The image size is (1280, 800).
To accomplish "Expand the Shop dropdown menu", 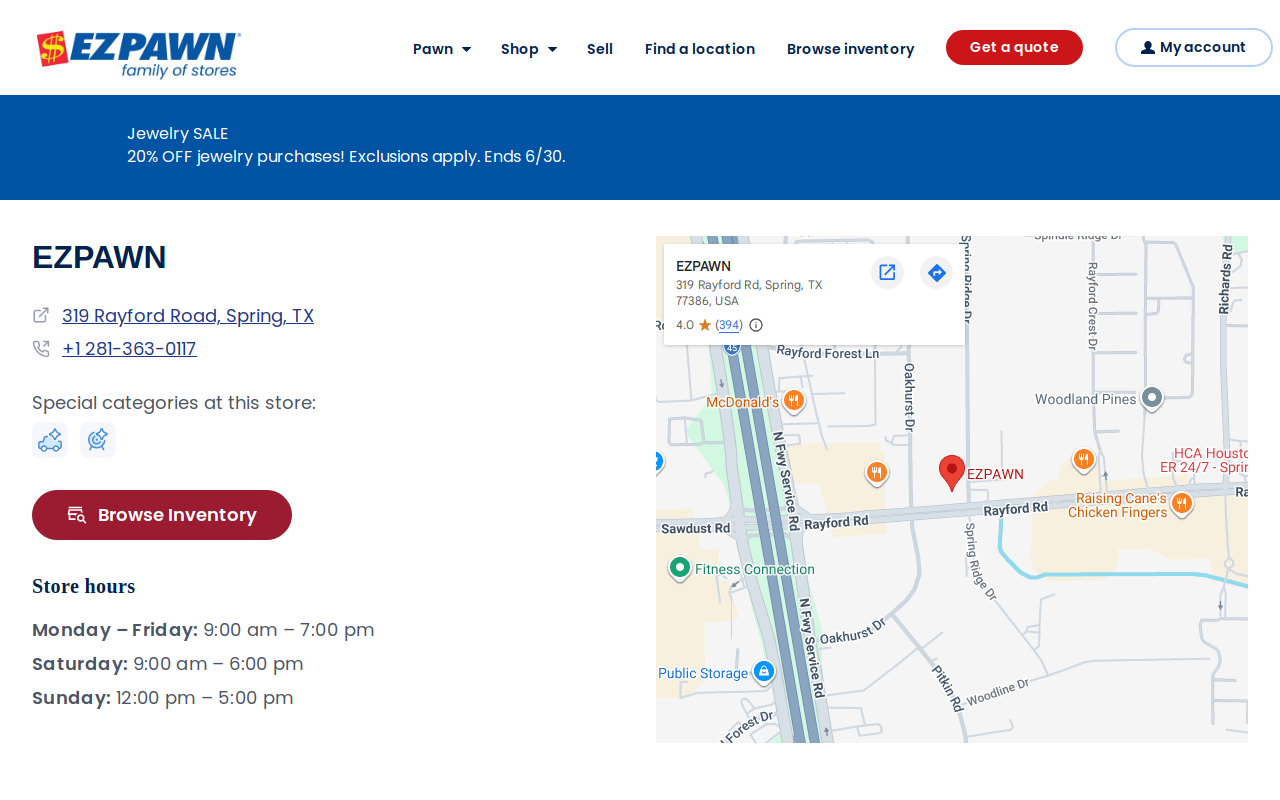I will point(529,49).
